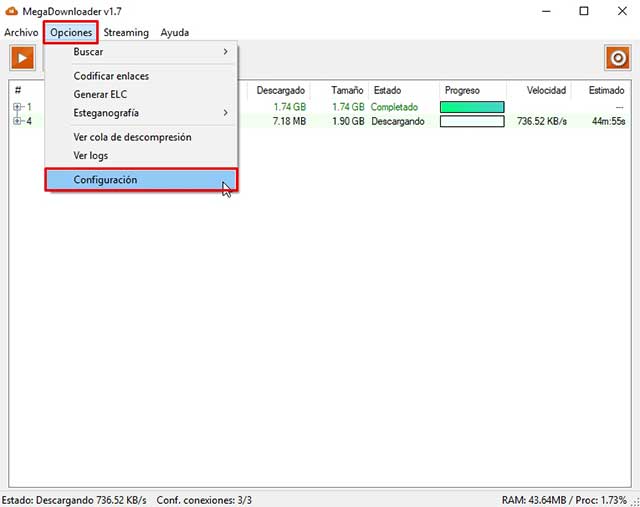Click Conf. conexiones: 3/3 in status bar
640x507 pixels.
pos(204,500)
